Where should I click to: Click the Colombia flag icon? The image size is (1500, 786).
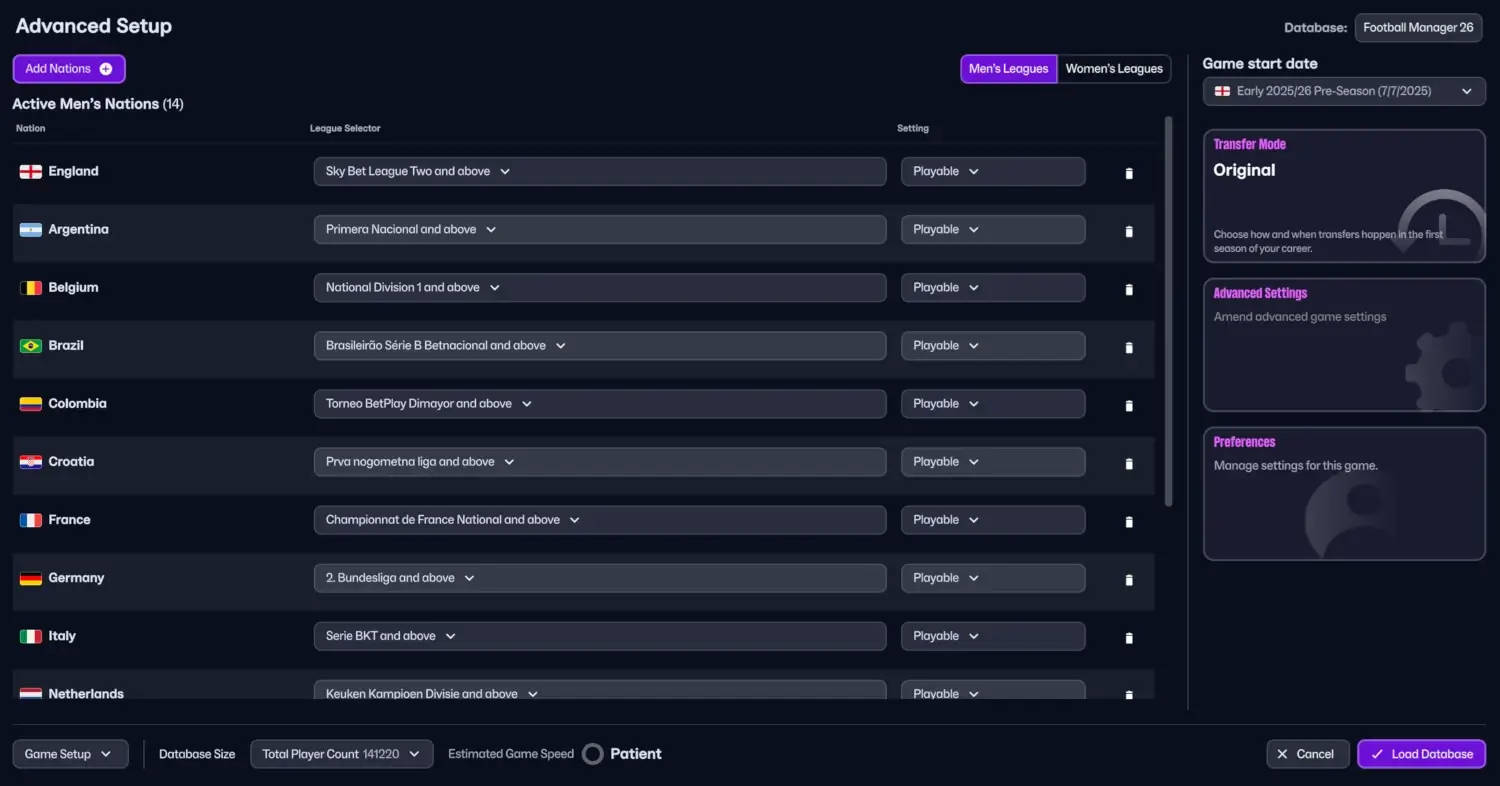[31, 404]
